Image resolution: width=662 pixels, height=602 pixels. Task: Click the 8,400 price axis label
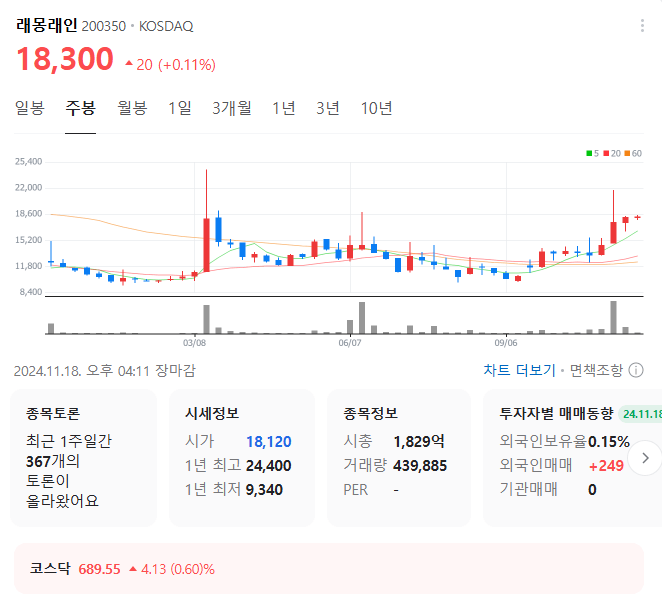(x=31, y=292)
